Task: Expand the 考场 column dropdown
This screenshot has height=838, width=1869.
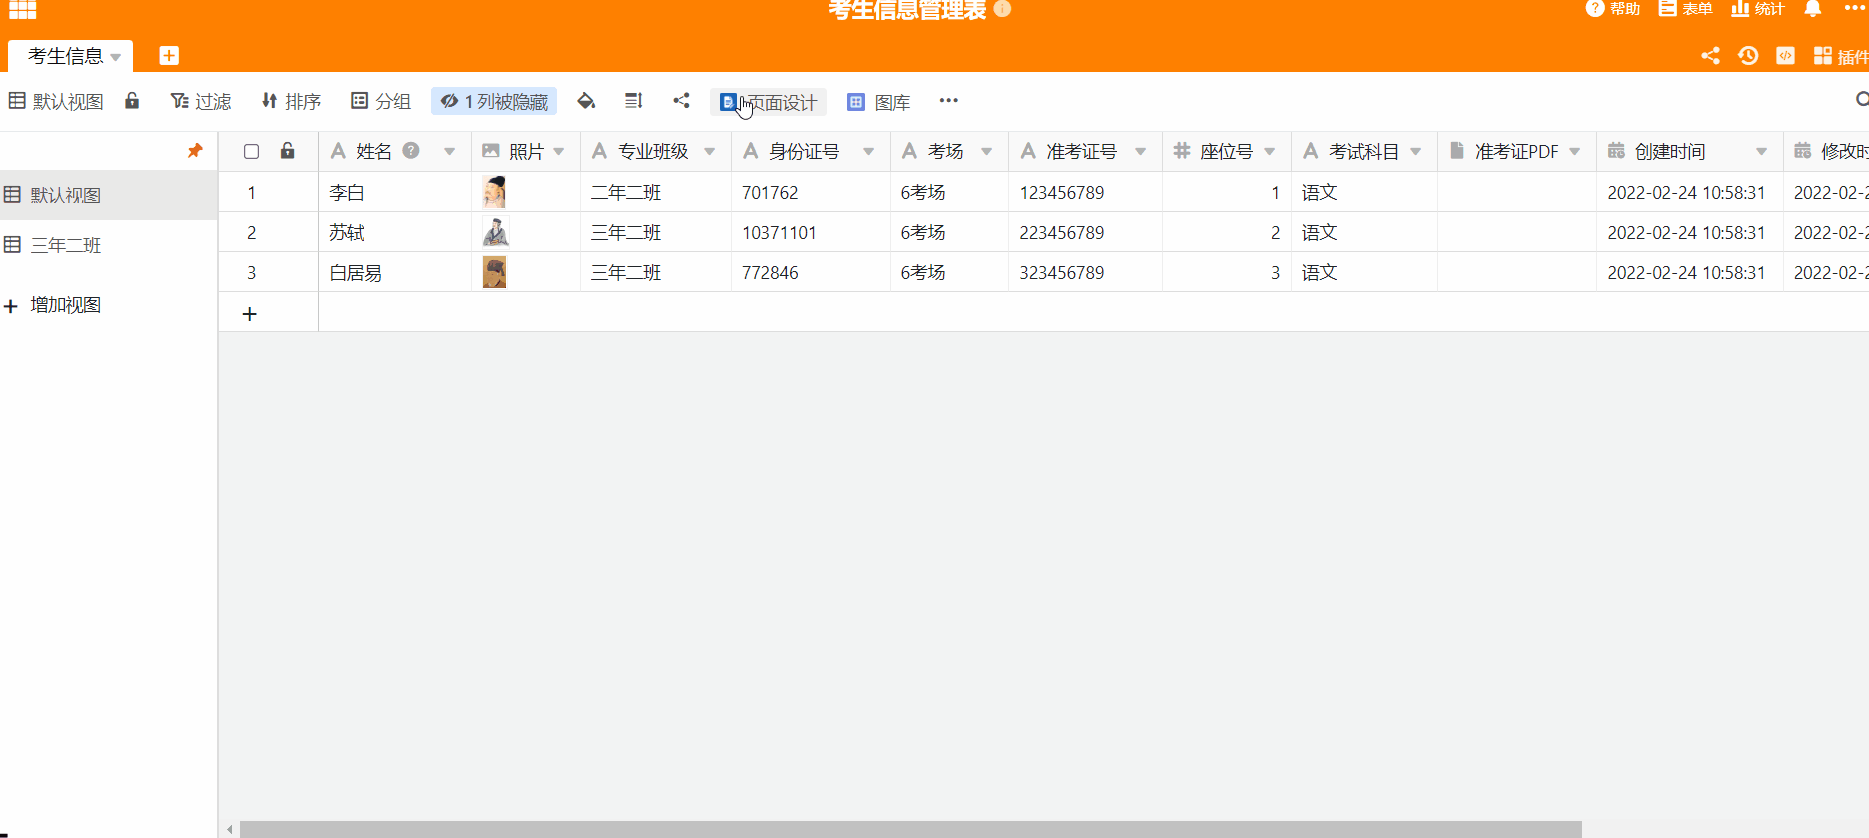Action: pyautogui.click(x=987, y=152)
